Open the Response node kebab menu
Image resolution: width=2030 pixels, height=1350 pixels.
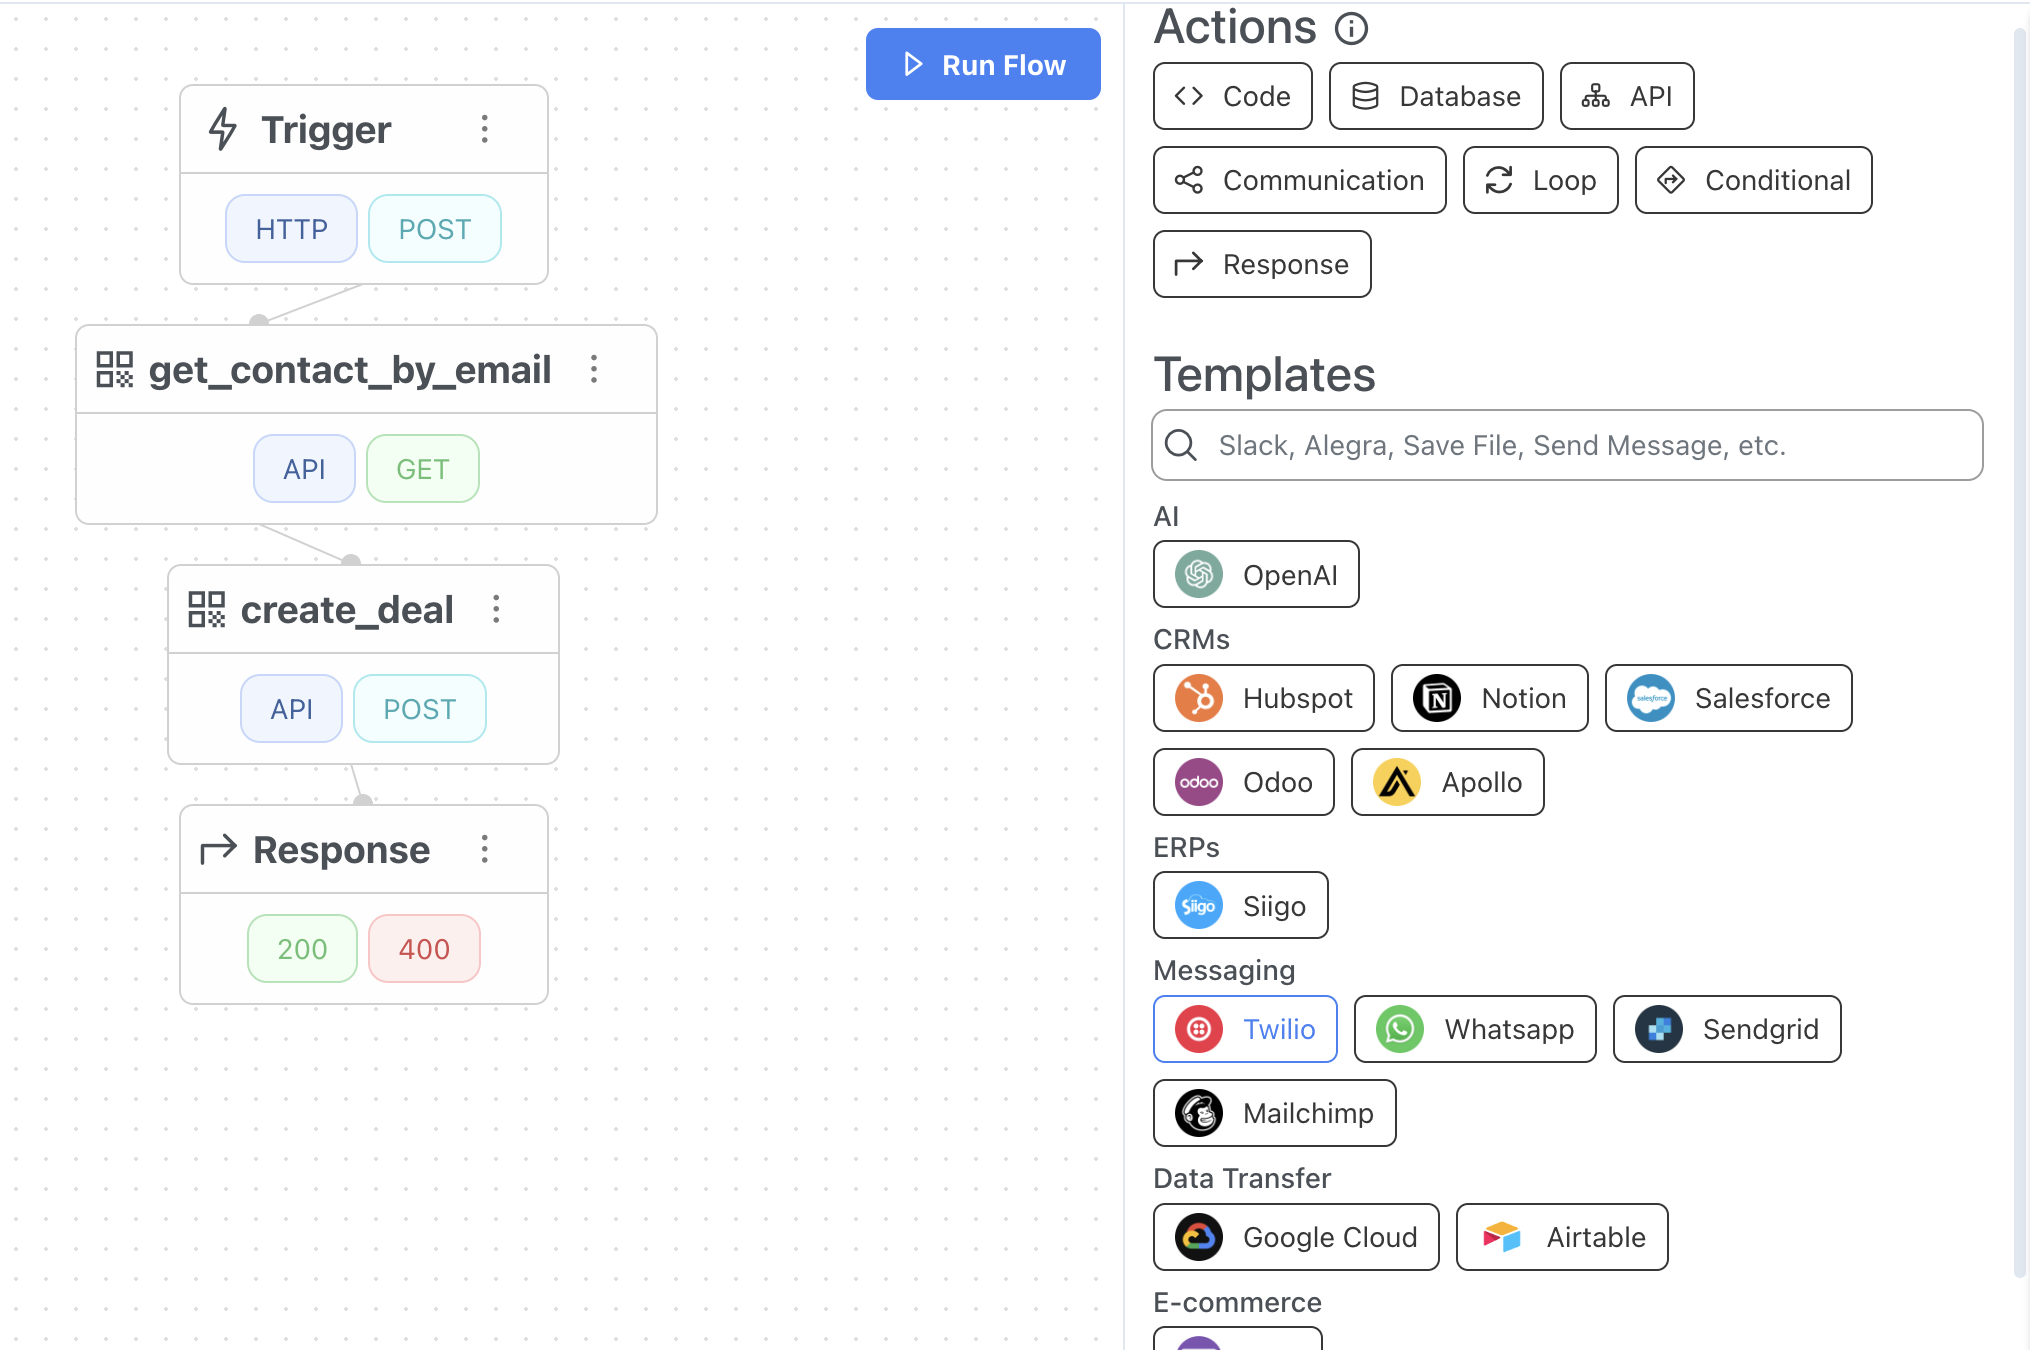click(x=485, y=849)
